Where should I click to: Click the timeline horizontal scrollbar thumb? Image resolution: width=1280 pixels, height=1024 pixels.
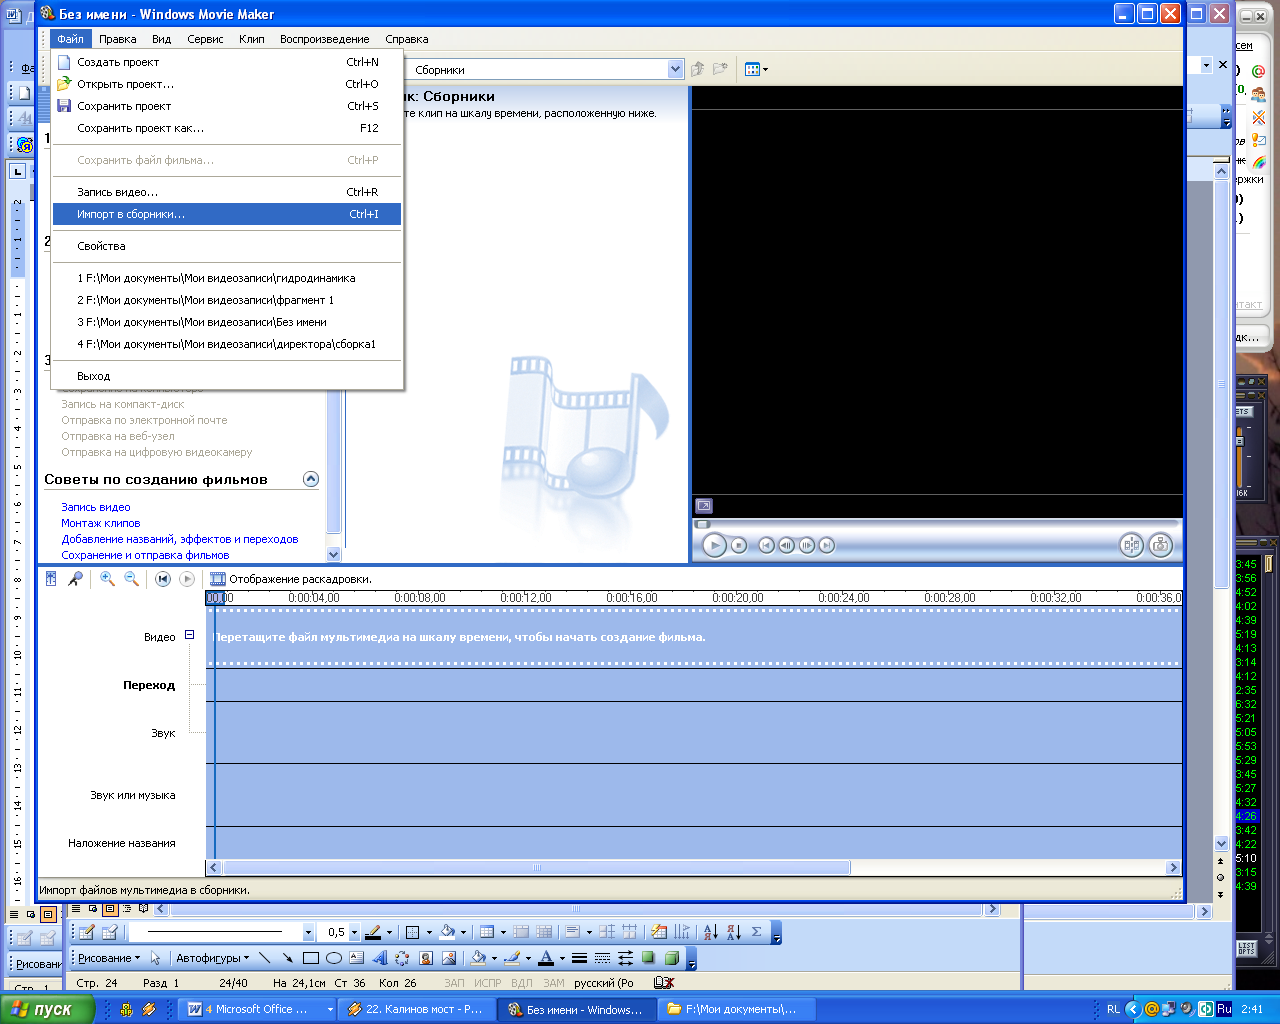point(536,868)
